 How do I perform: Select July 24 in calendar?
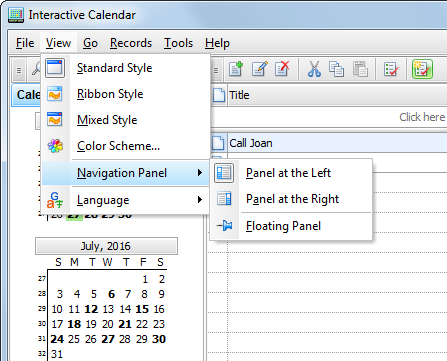(57, 339)
